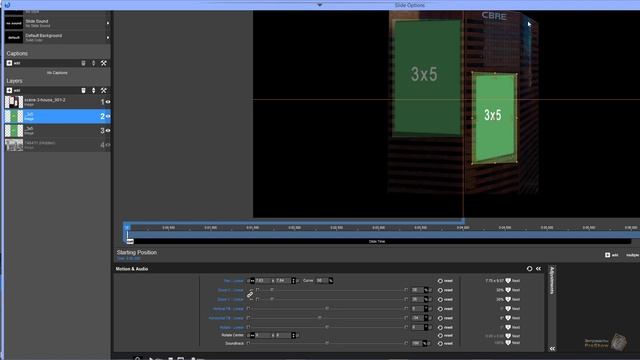
Task: Open the 'Zoom Y - Linear' interpolation dropdown
Action: tap(231, 300)
